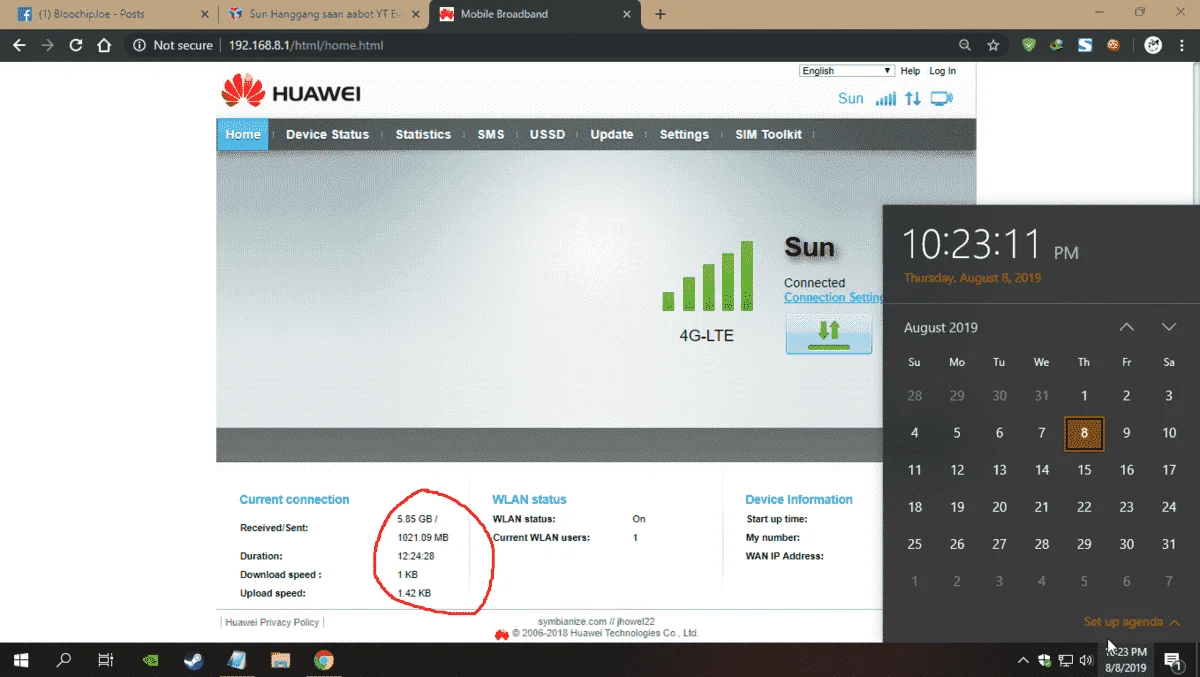The width and height of the screenshot is (1200, 677).
Task: Click the signal strength bars icon in the header
Action: tap(885, 98)
